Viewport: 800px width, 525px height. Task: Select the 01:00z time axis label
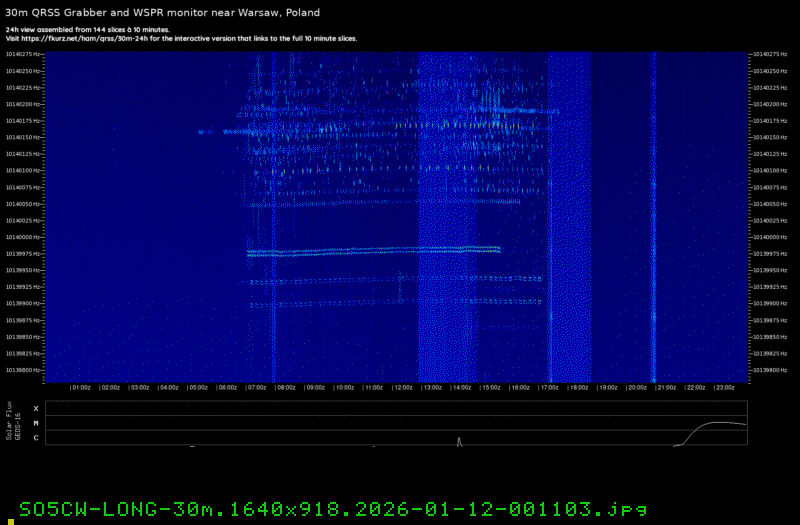tap(81, 388)
